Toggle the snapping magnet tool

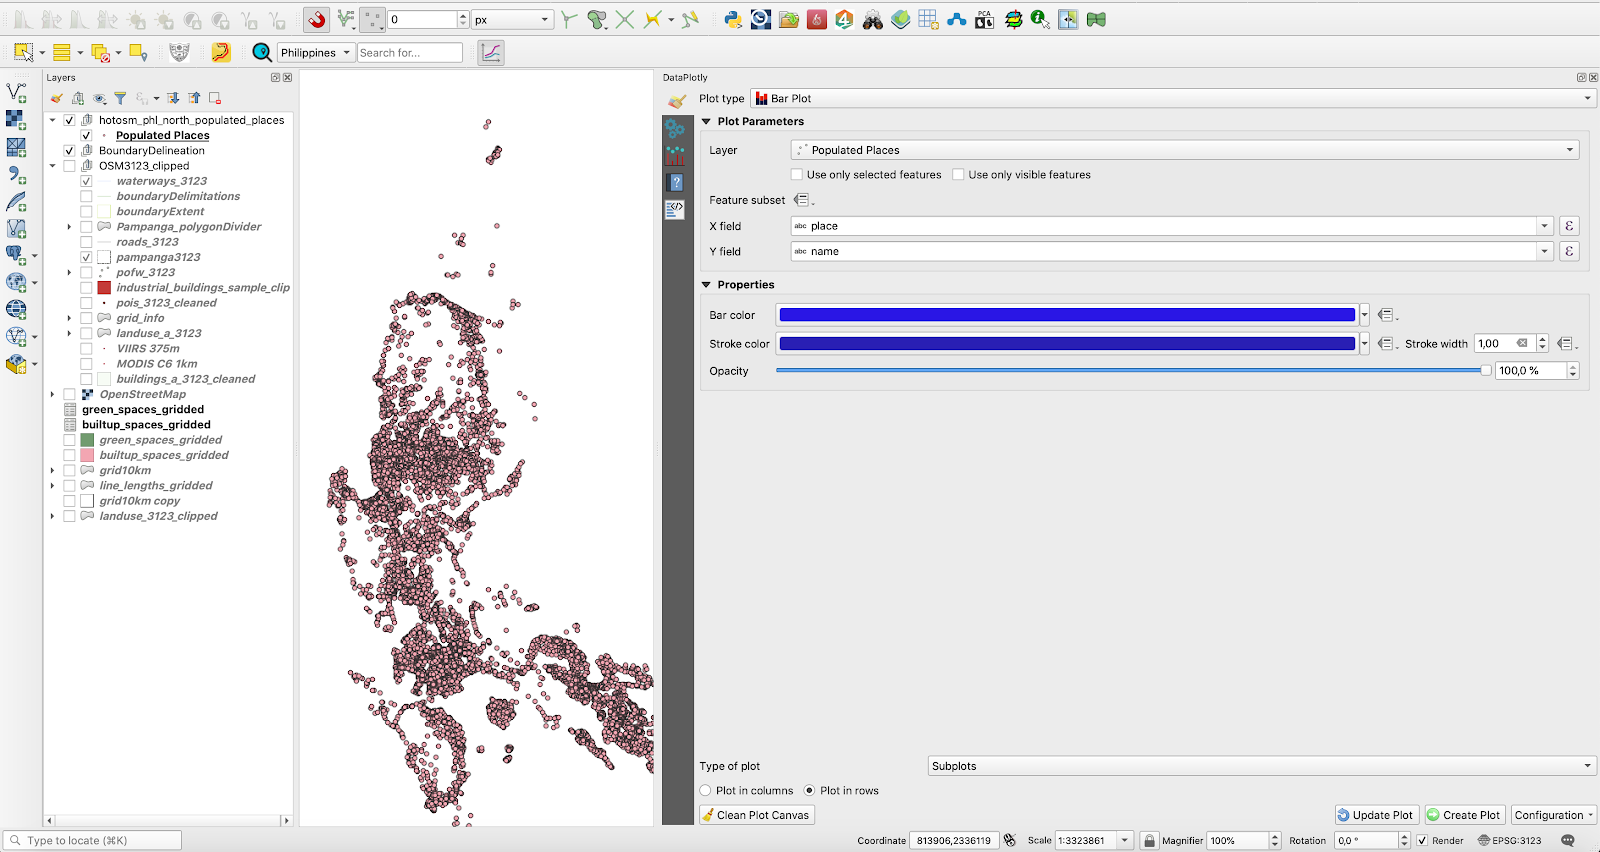317,19
